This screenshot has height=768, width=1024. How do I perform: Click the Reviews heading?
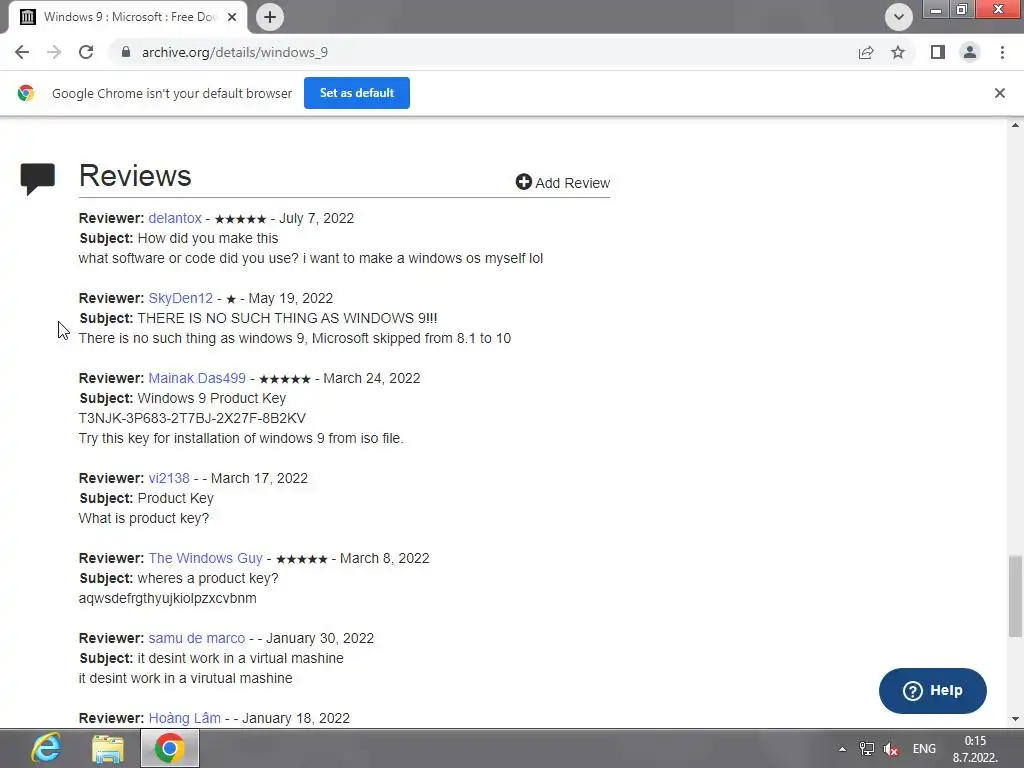point(135,176)
